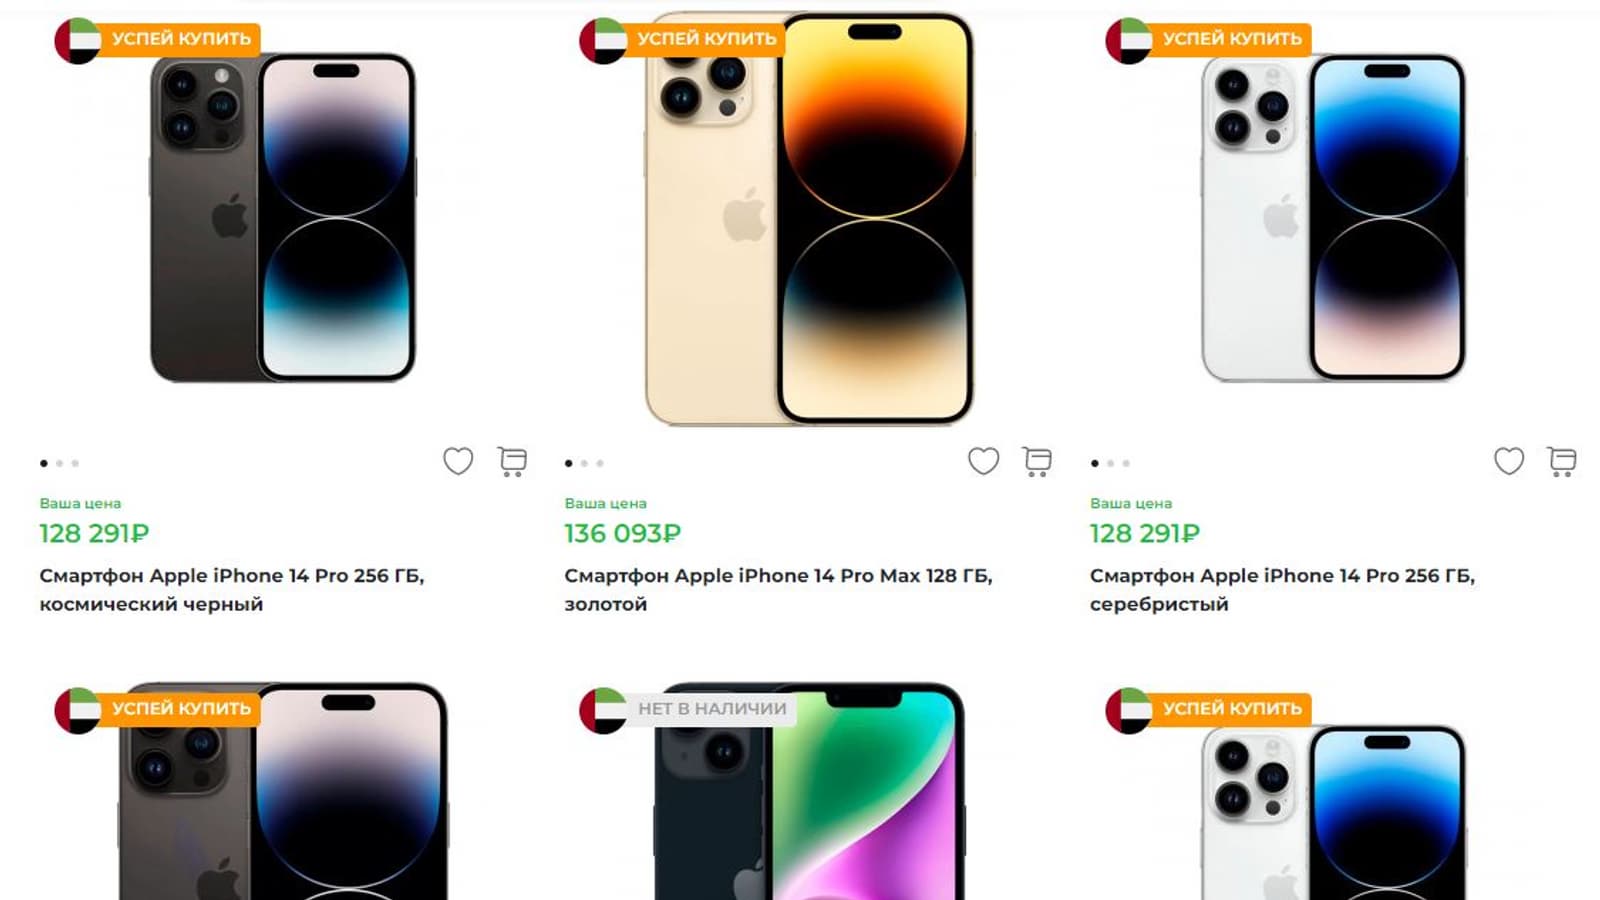Open Смартфон Apple iPhone 14 Pro Max золотой link

pyautogui.click(x=778, y=590)
